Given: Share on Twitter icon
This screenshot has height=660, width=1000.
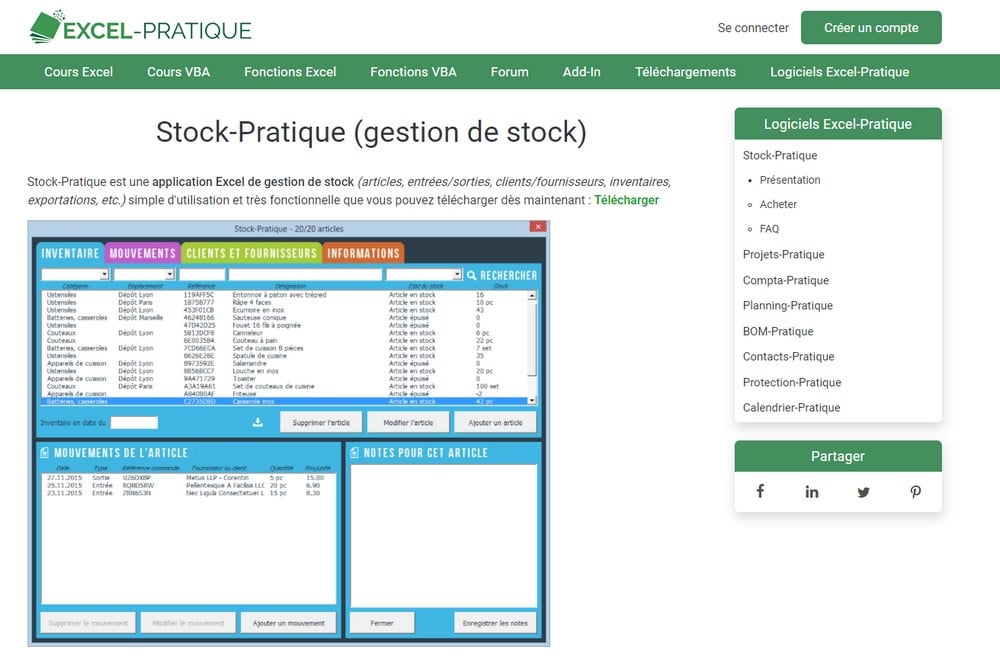Looking at the screenshot, I should (x=864, y=492).
